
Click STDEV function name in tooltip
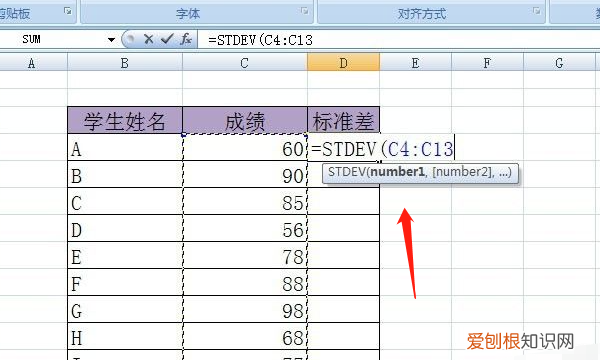347,172
